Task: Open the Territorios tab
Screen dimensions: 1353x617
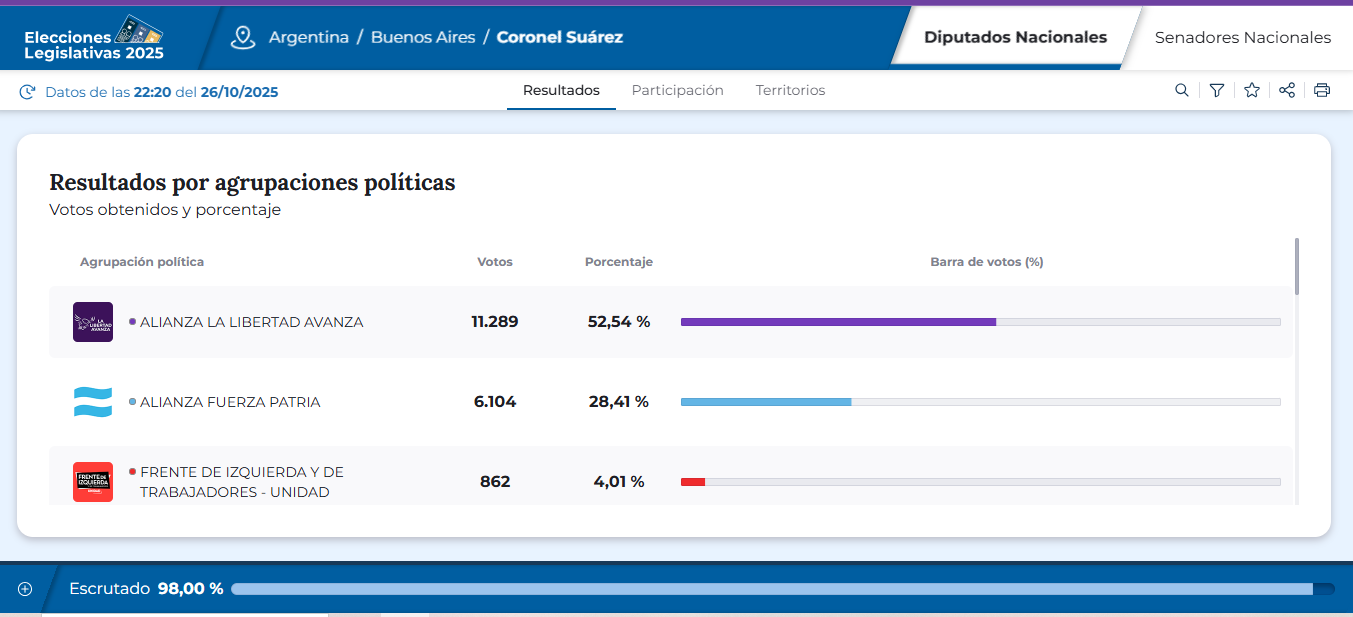Action: (790, 91)
